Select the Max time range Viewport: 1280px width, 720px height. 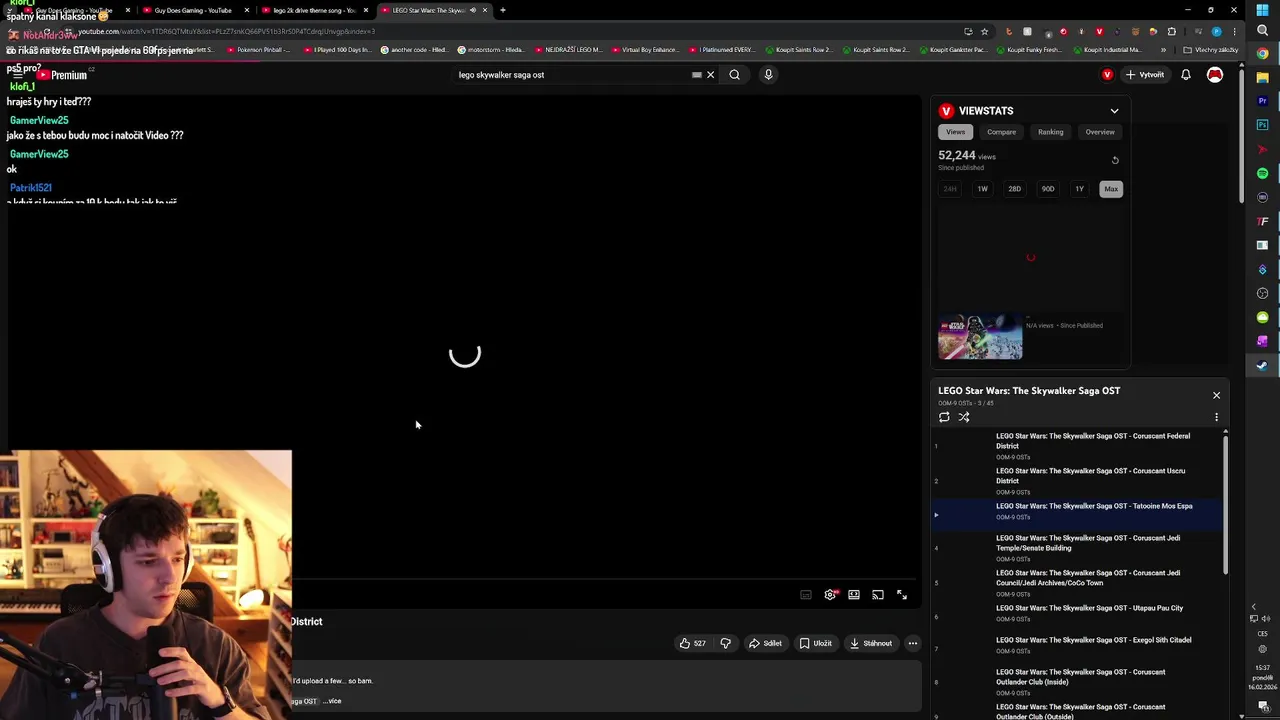click(x=1111, y=189)
